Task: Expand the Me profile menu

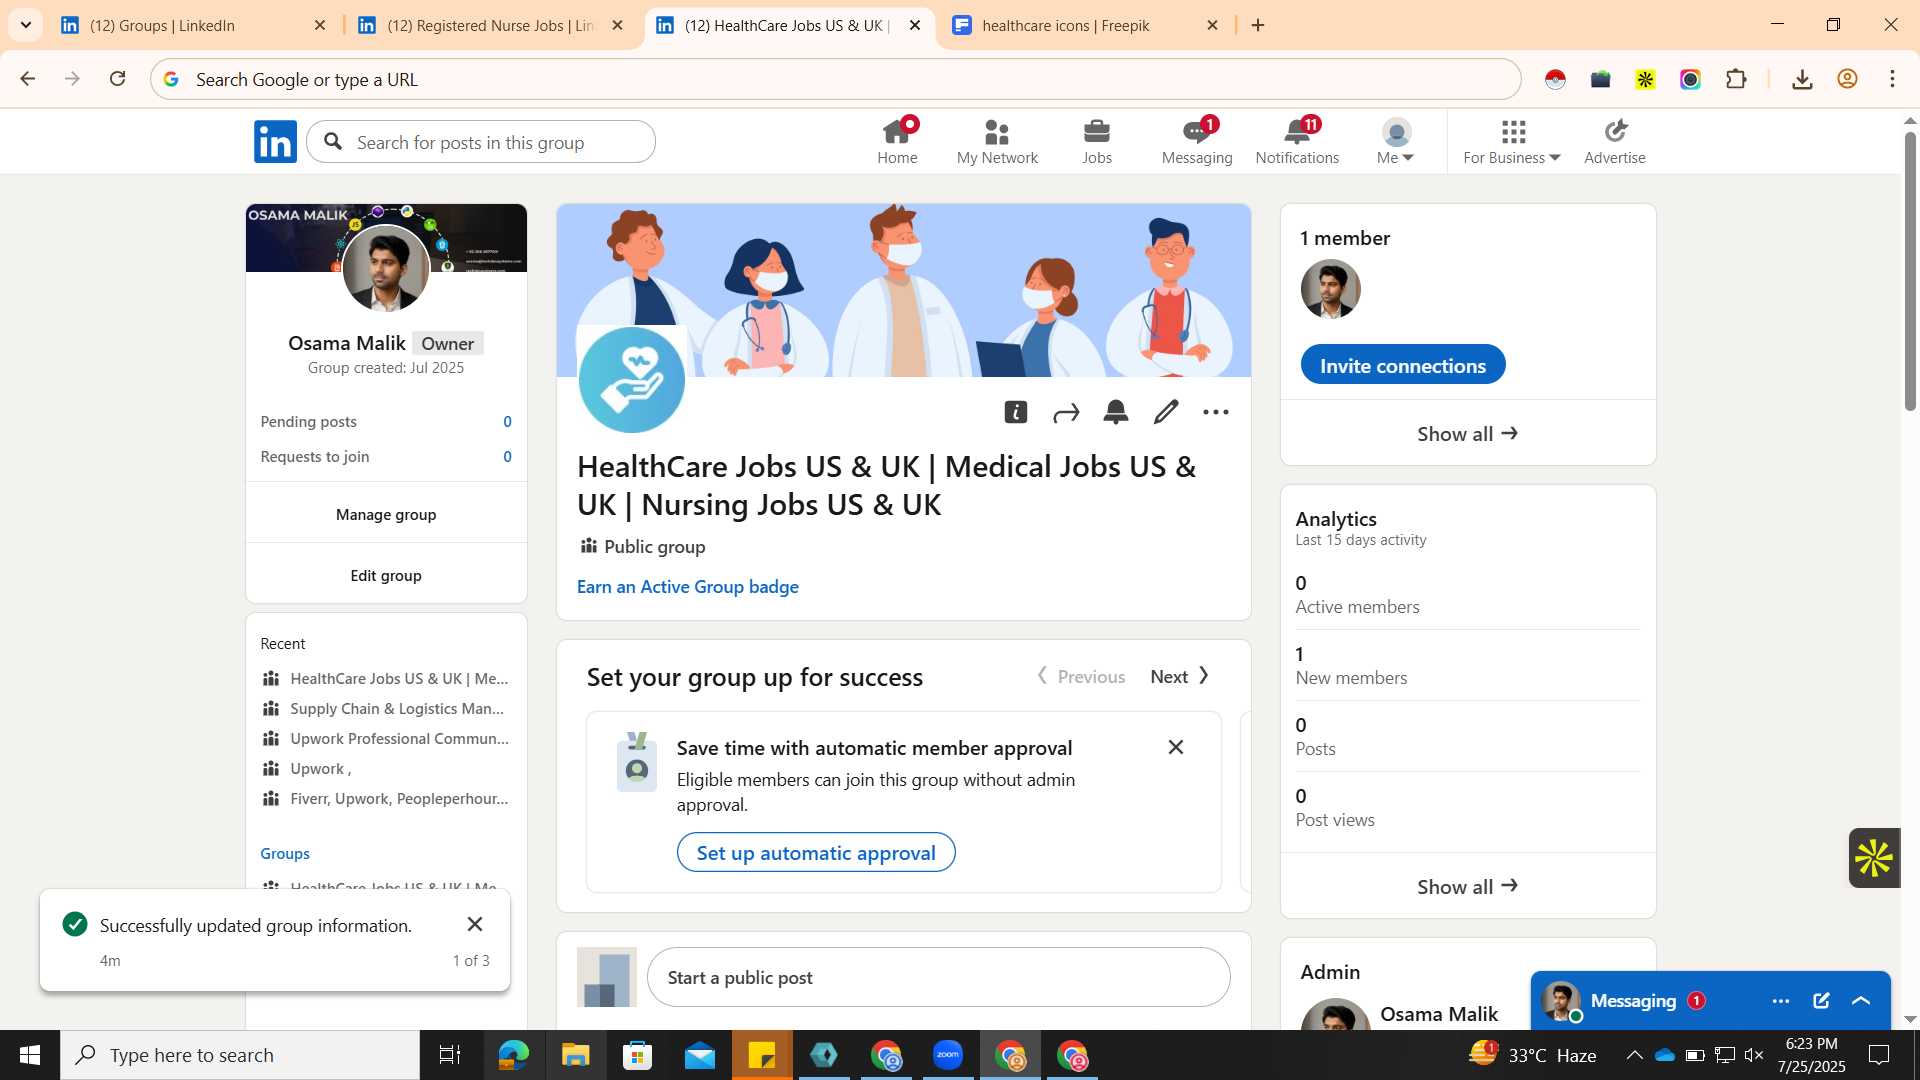Action: click(1396, 142)
